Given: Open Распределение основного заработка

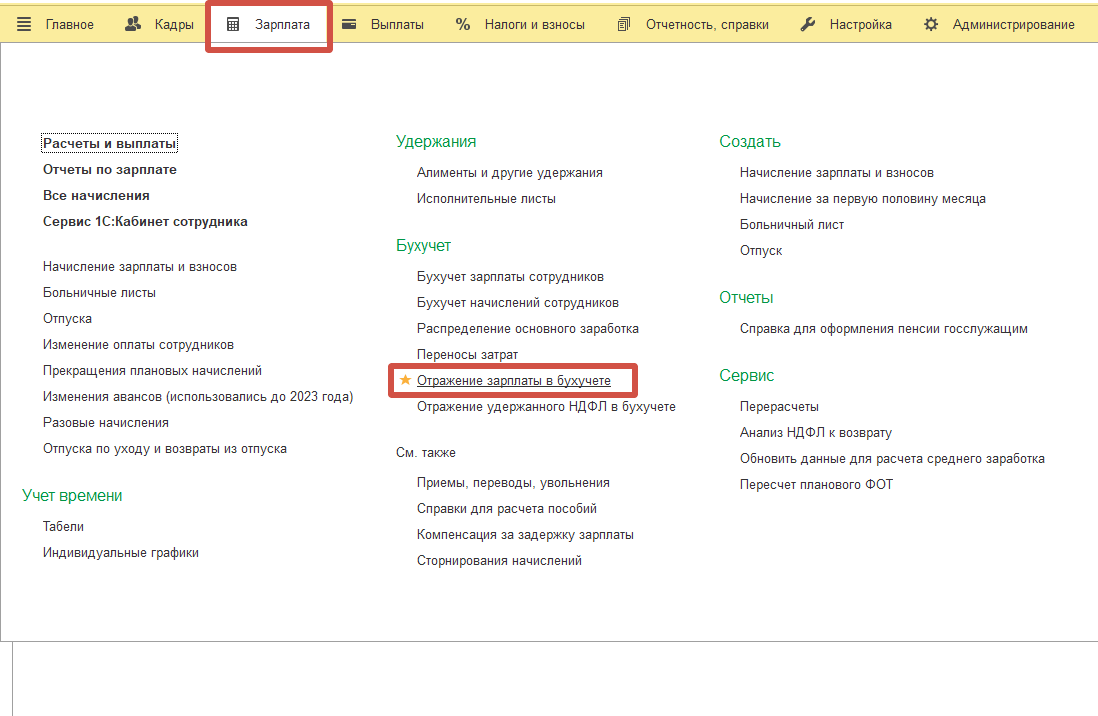Looking at the screenshot, I should pyautogui.click(x=527, y=328).
